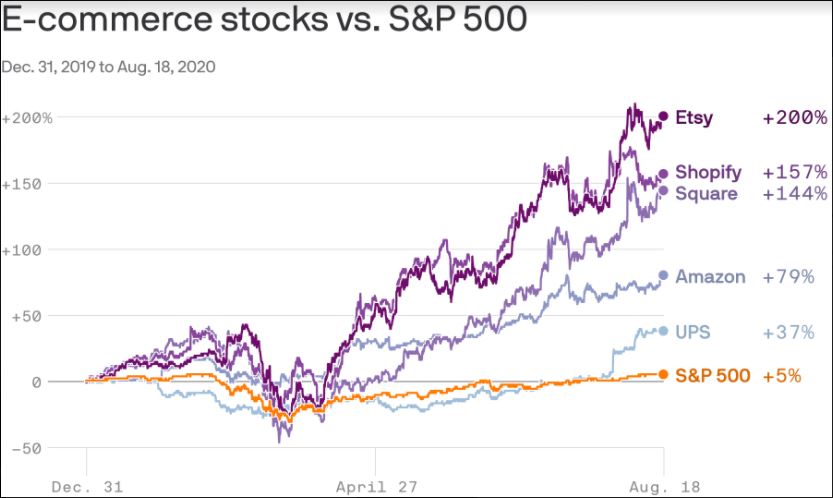Click the Shopify endpoint dot
Viewport: 833px width, 498px height.
[x=663, y=173]
